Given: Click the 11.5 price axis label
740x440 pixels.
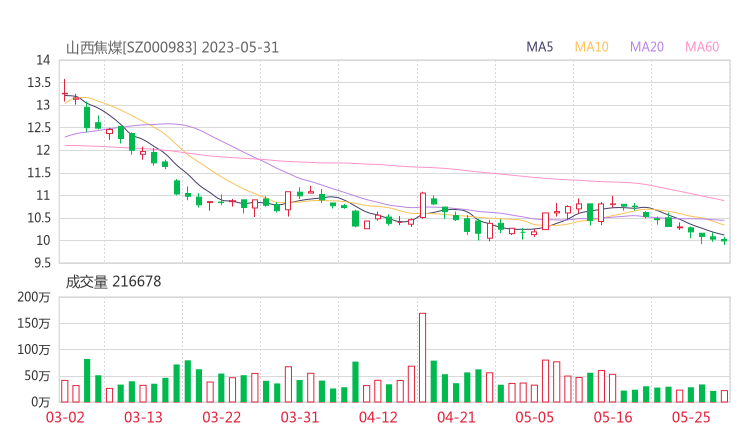Looking at the screenshot, I should point(39,173).
